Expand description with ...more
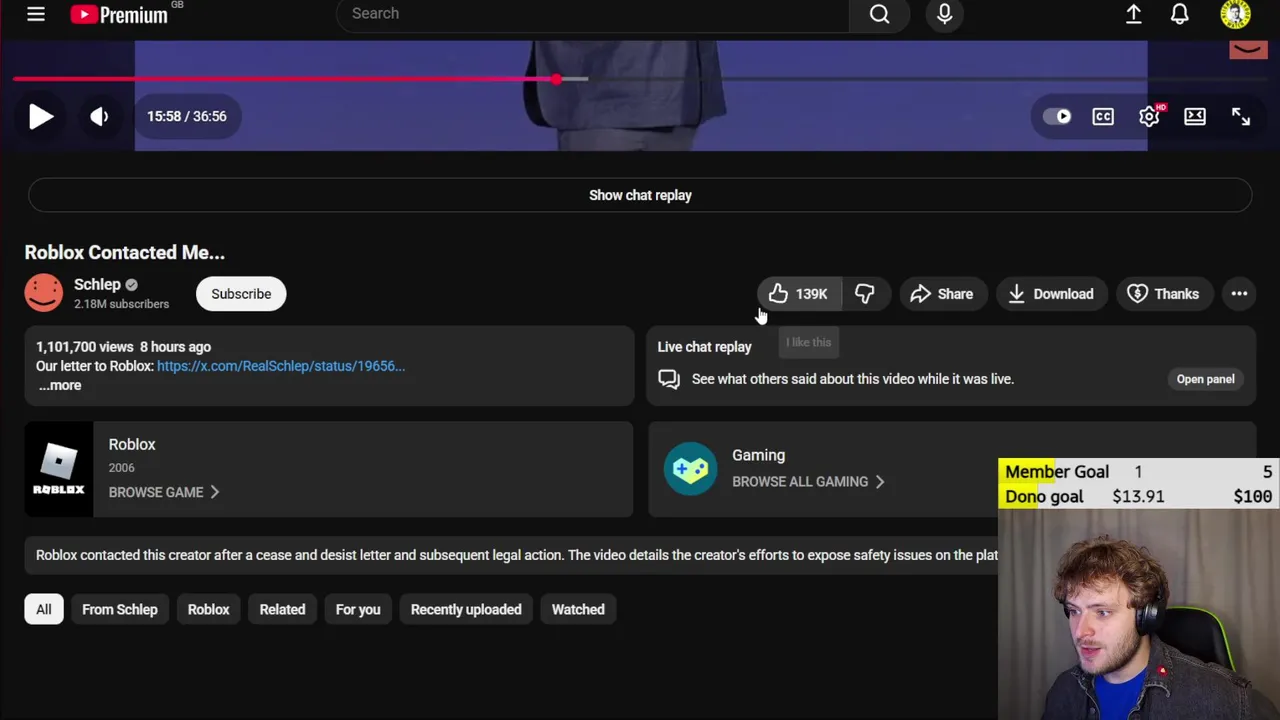This screenshot has width=1280, height=720. [x=60, y=385]
